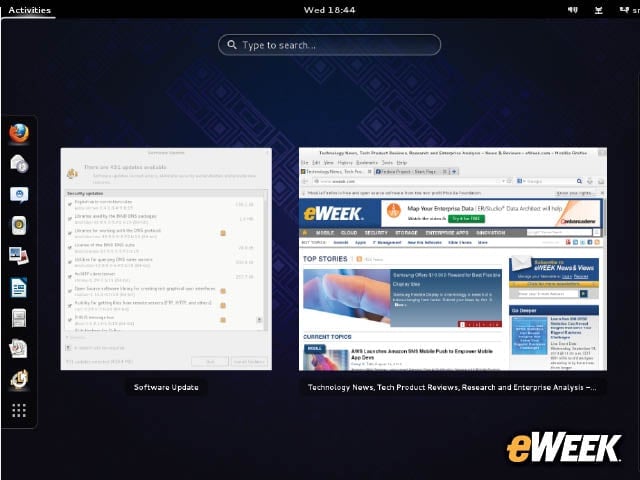Launch LibreOffice Writer from the dash
The image size is (640, 480).
(x=19, y=287)
